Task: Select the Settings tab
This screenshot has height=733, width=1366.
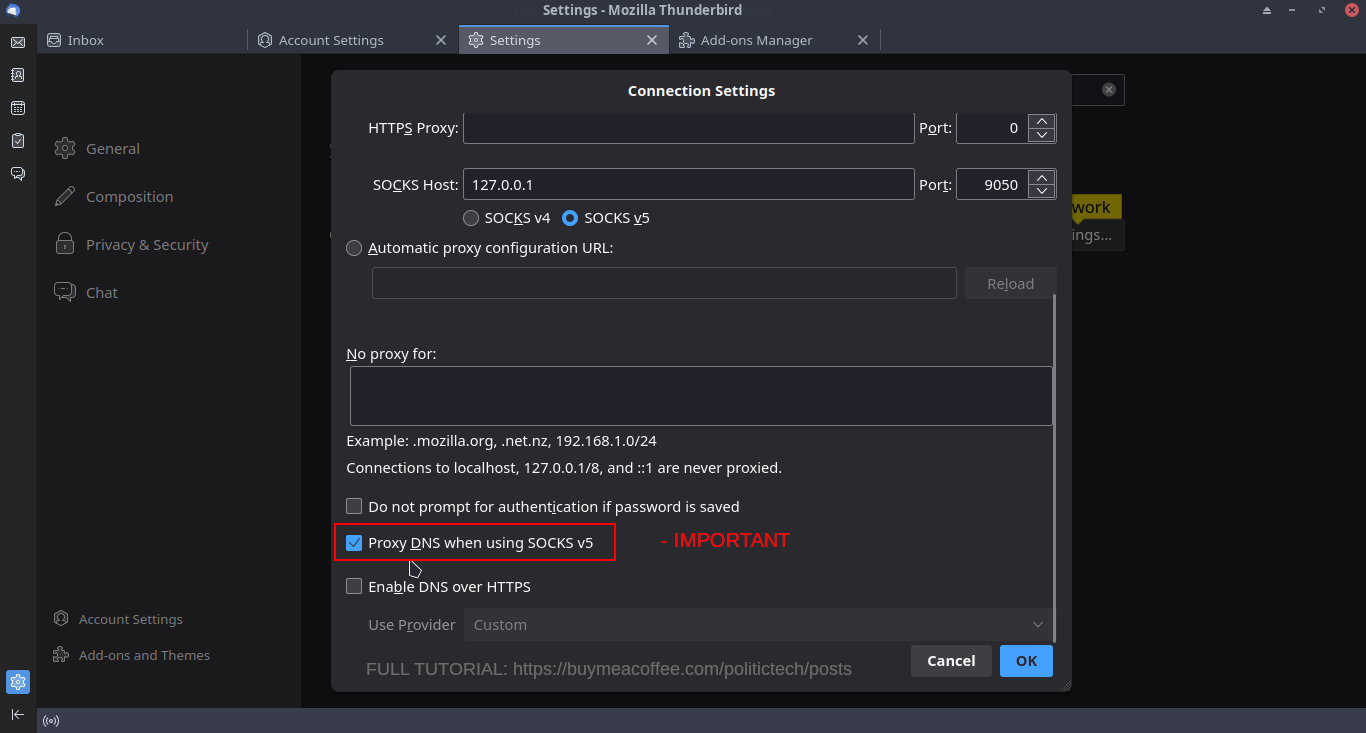Action: tap(564, 40)
